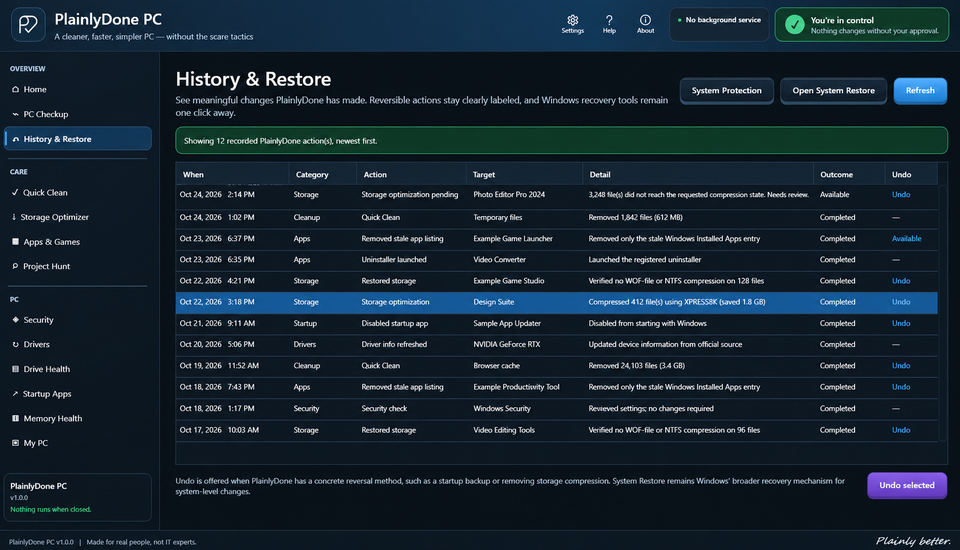Viewport: 960px width, 550px height.
Task: Click Available link for Example Game Launcher
Action: (x=906, y=239)
